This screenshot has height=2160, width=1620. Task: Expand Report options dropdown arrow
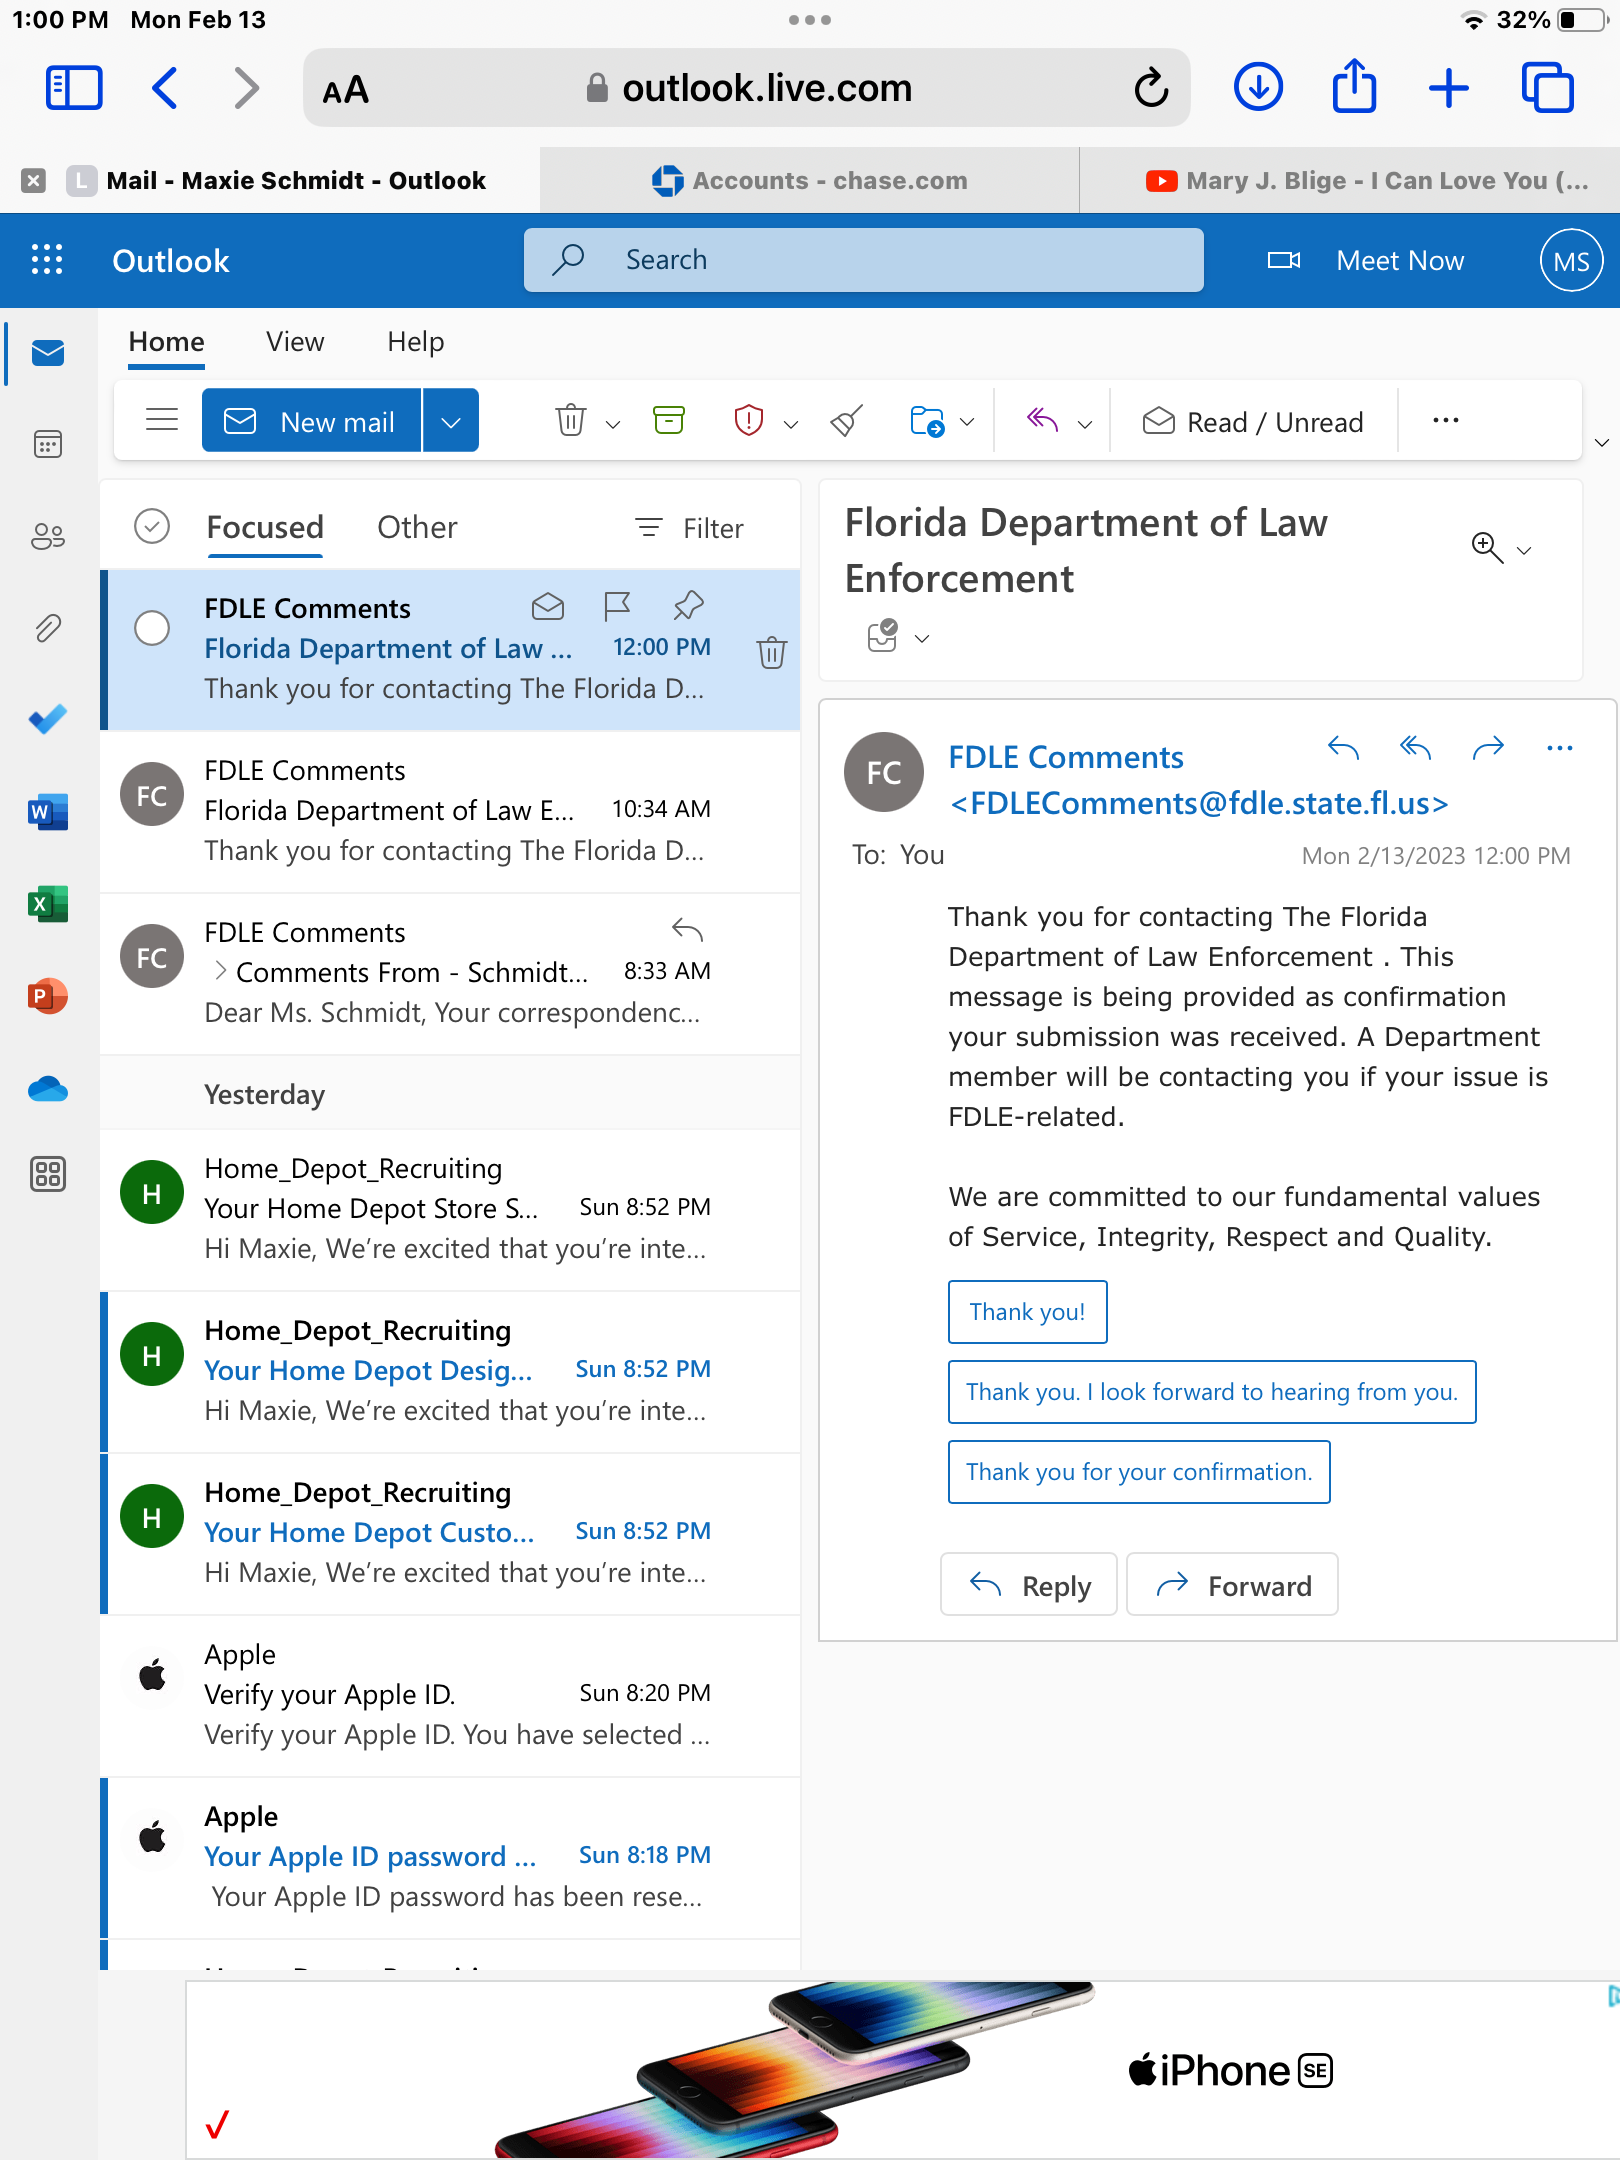tap(791, 424)
